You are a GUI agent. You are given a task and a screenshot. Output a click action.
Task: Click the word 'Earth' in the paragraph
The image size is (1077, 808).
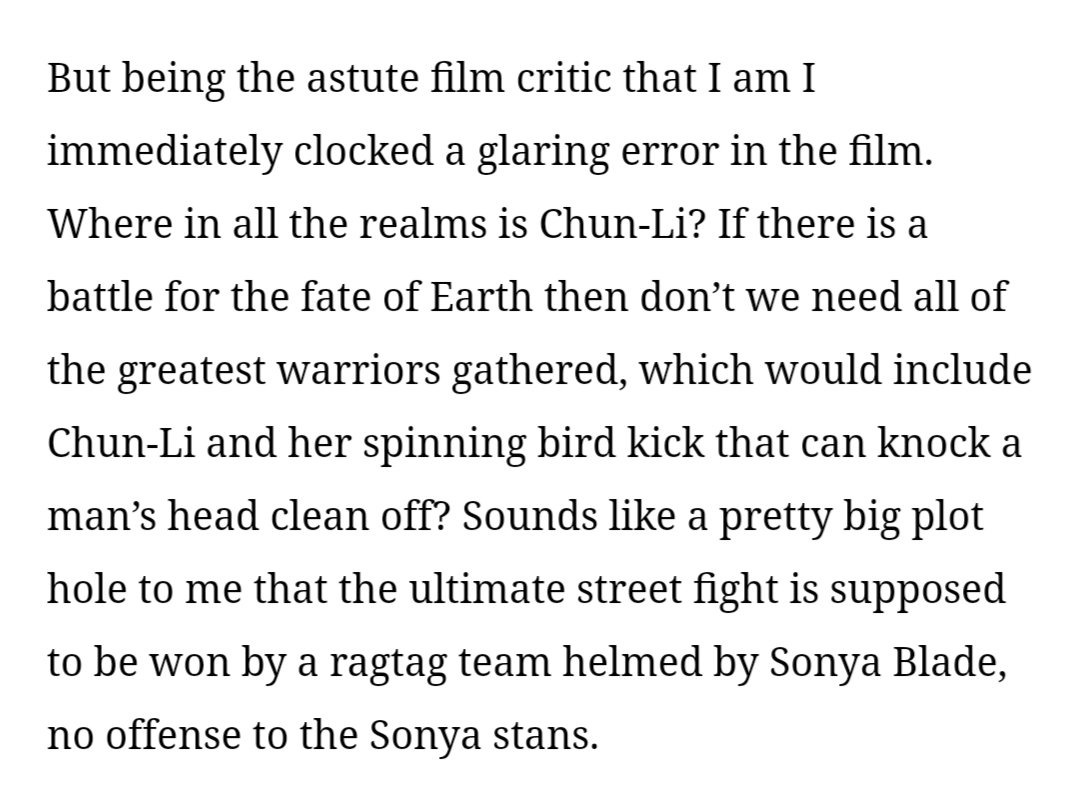click(481, 297)
